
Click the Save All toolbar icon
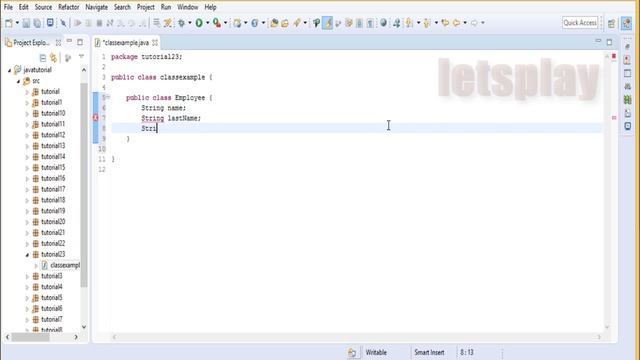37,23
